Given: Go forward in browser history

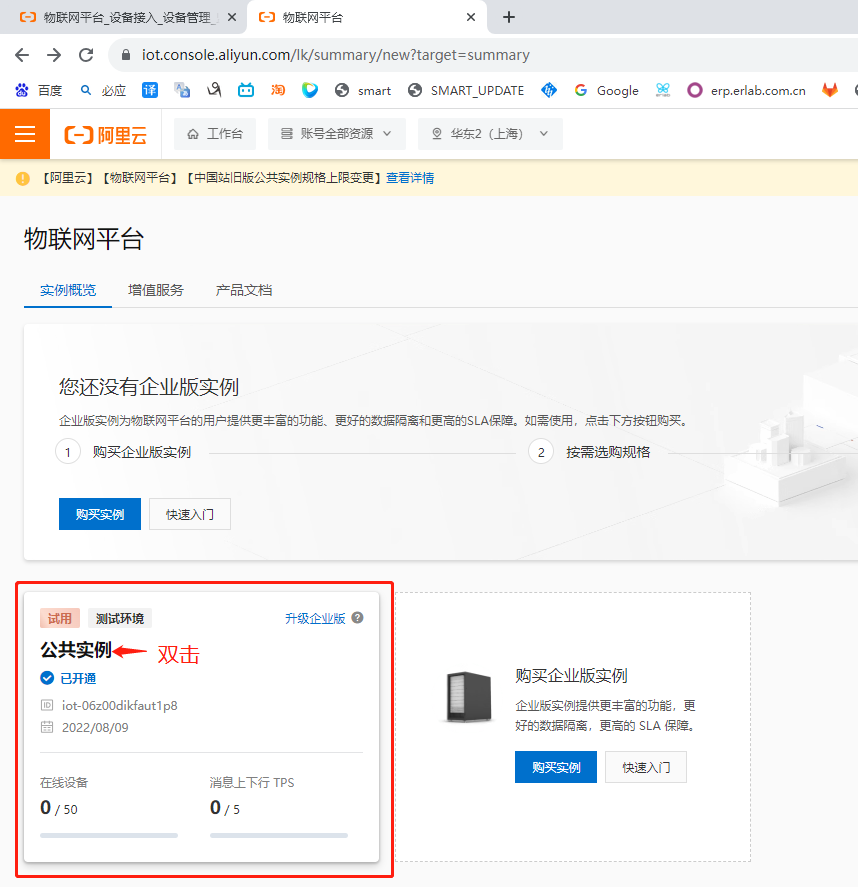Looking at the screenshot, I should [x=54, y=55].
